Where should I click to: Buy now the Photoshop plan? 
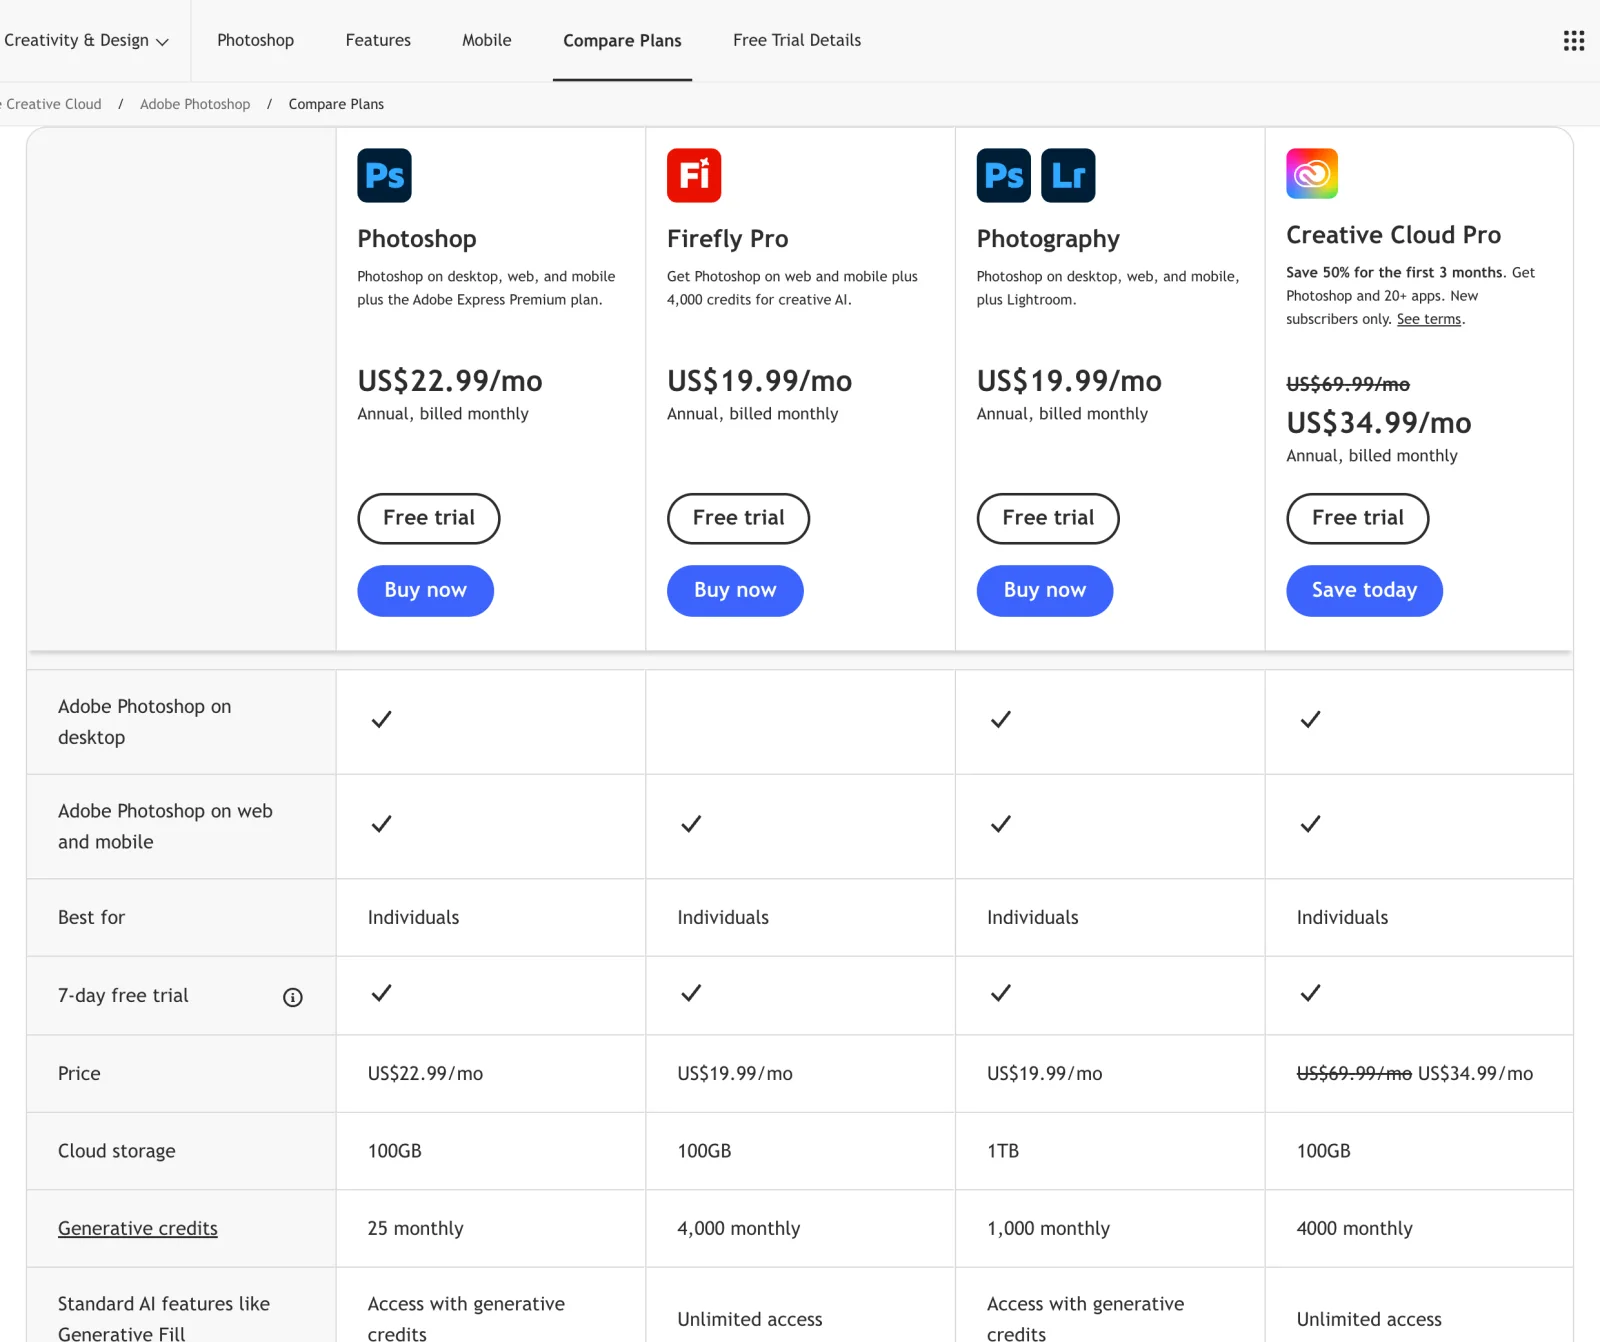point(426,590)
